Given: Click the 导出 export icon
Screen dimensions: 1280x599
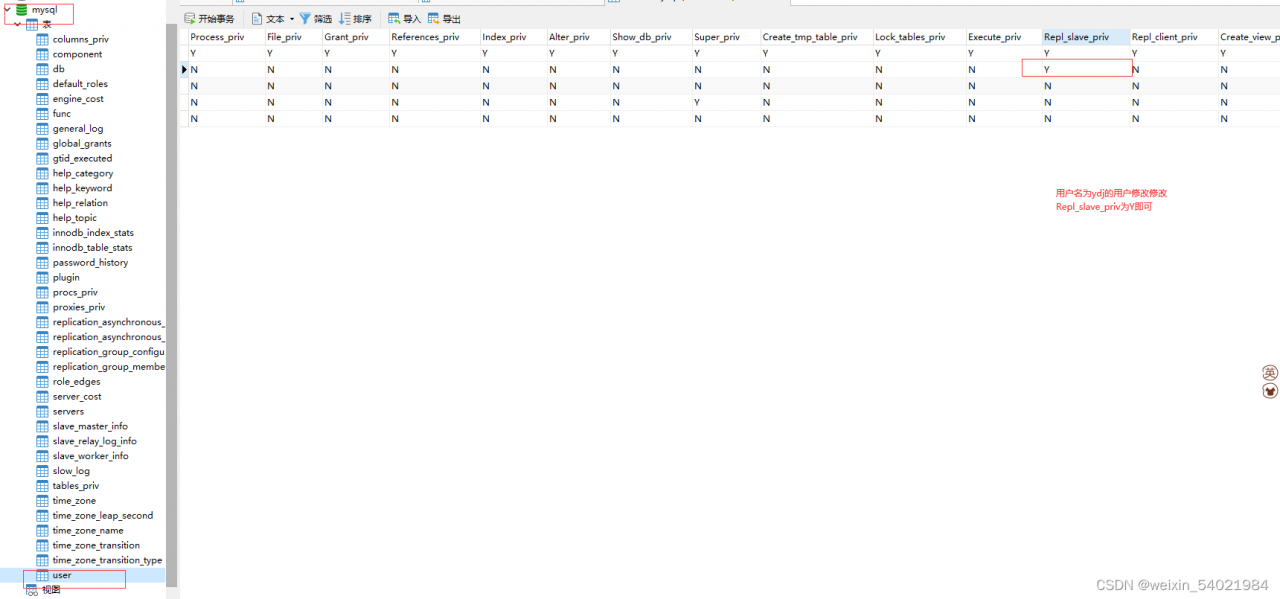Looking at the screenshot, I should [x=433, y=19].
